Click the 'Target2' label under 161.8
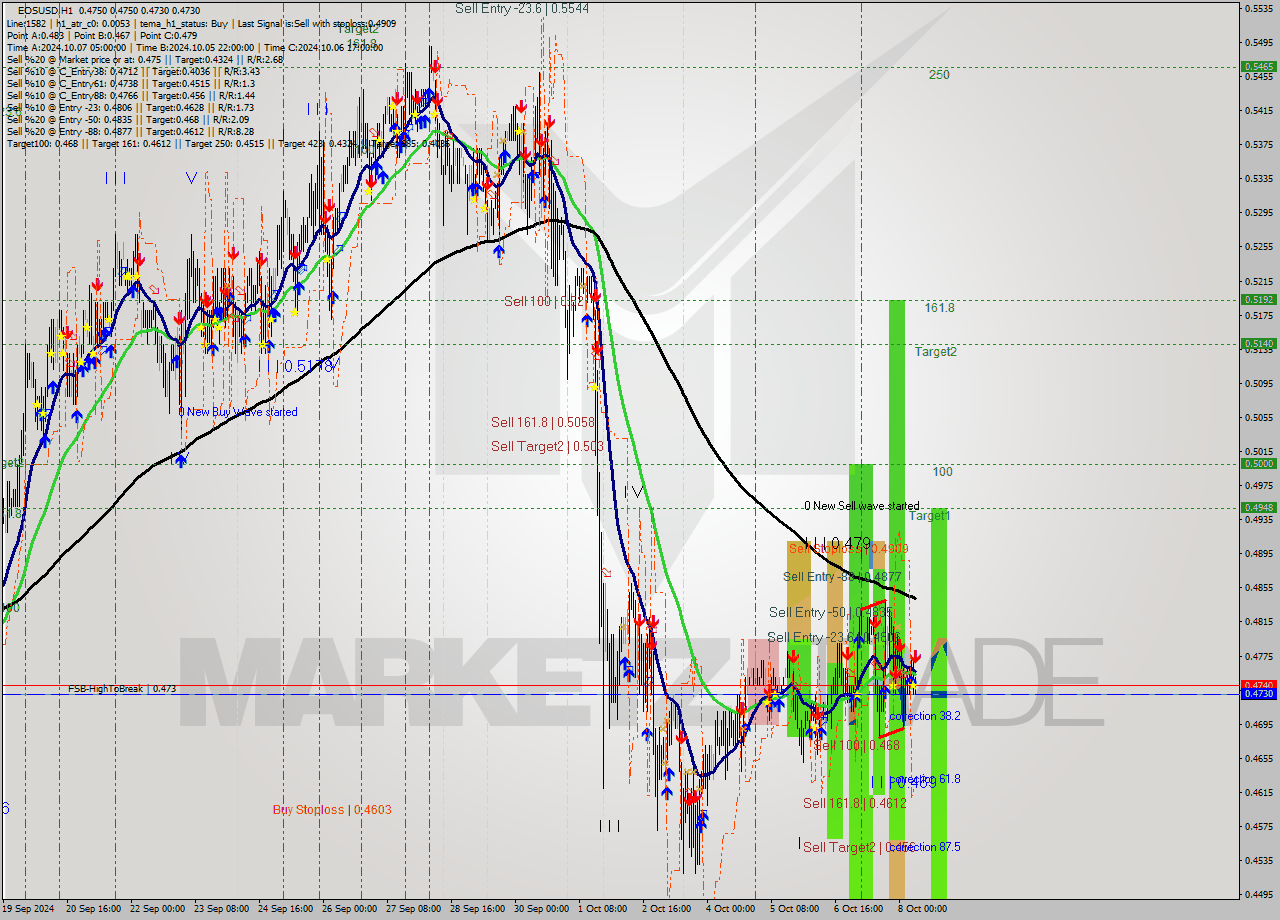This screenshot has height=920, width=1280. (x=935, y=352)
